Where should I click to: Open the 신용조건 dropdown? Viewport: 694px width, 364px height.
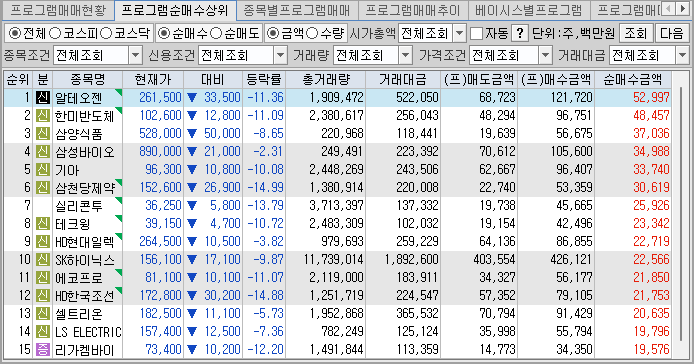tap(280, 55)
